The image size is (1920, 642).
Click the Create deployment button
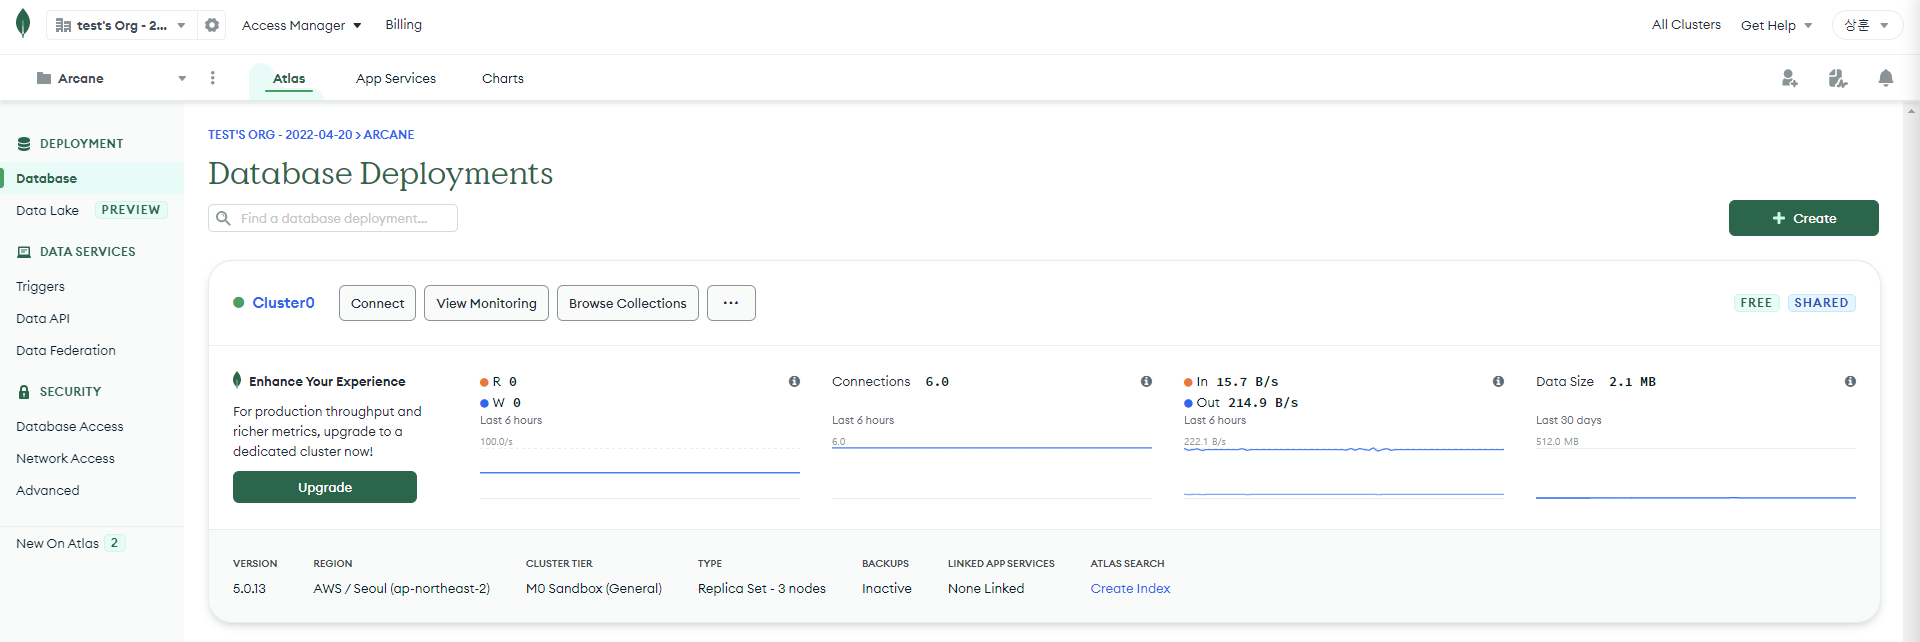[x=1803, y=218]
